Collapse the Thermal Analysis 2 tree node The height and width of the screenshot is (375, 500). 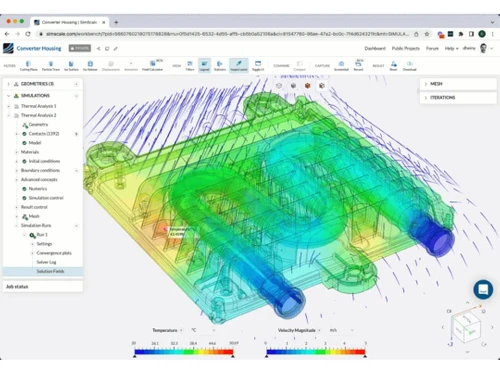9,115
